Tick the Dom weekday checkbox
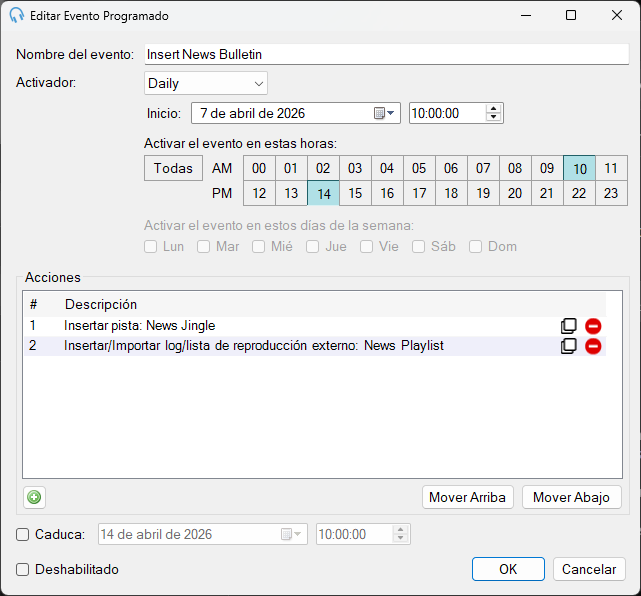 [475, 246]
